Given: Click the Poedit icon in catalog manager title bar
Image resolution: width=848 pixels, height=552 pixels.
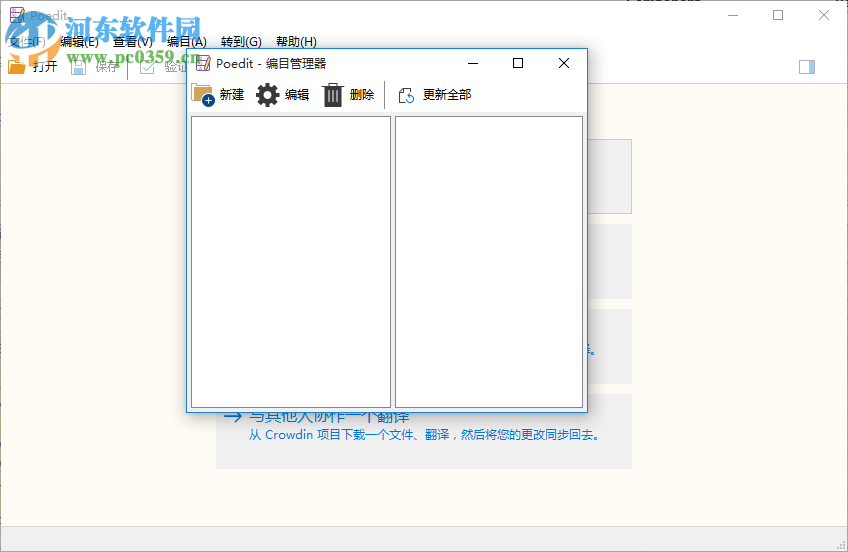Looking at the screenshot, I should pos(203,63).
